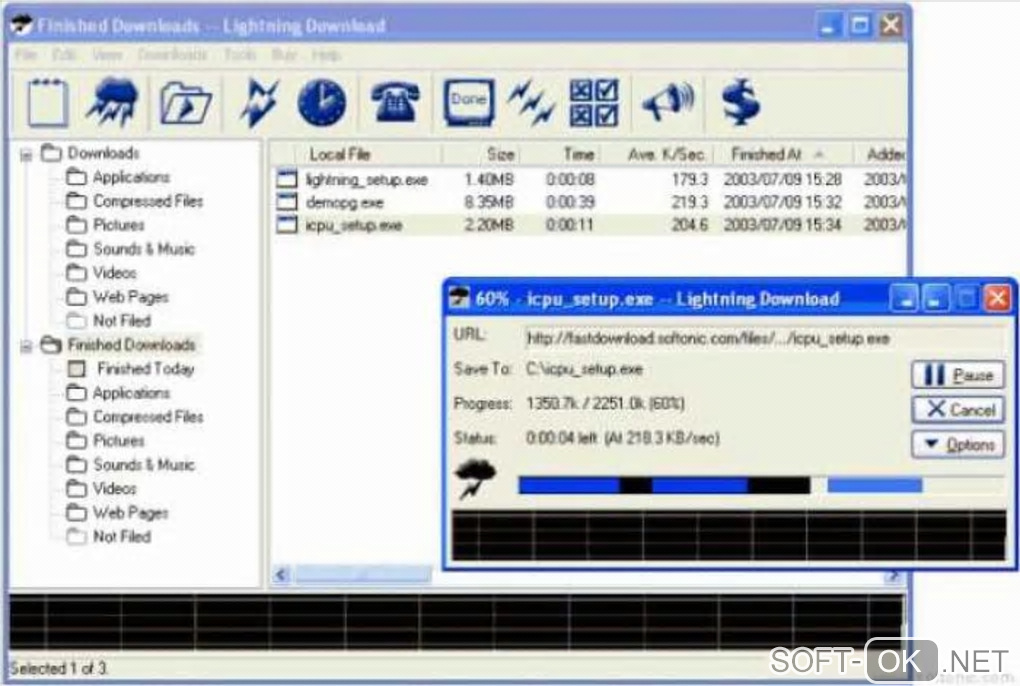Select Videos under the Downloads folder

pos(101,273)
